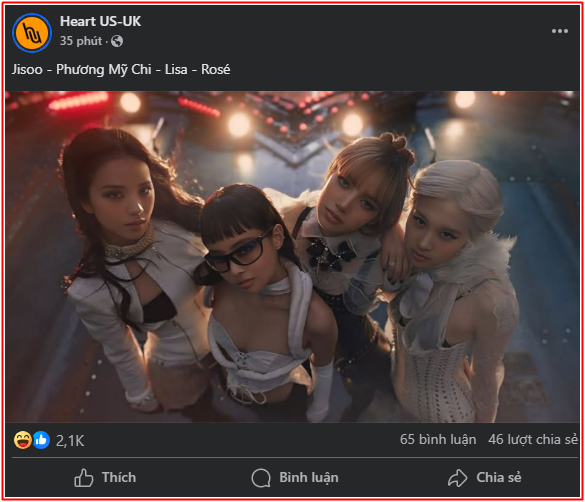Open the post photo of four women
Image resolution: width=585 pixels, height=502 pixels.
[x=292, y=257]
